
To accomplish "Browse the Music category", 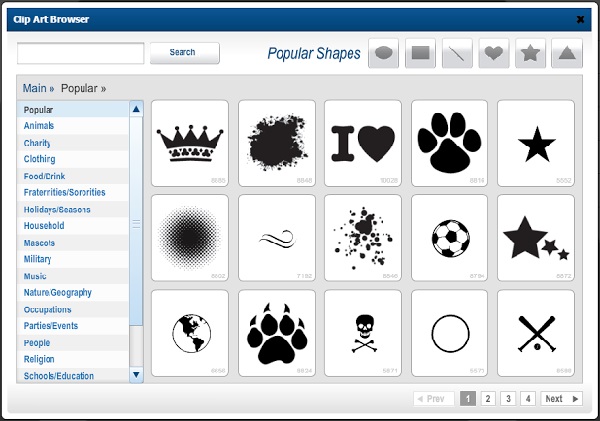I will [35, 276].
